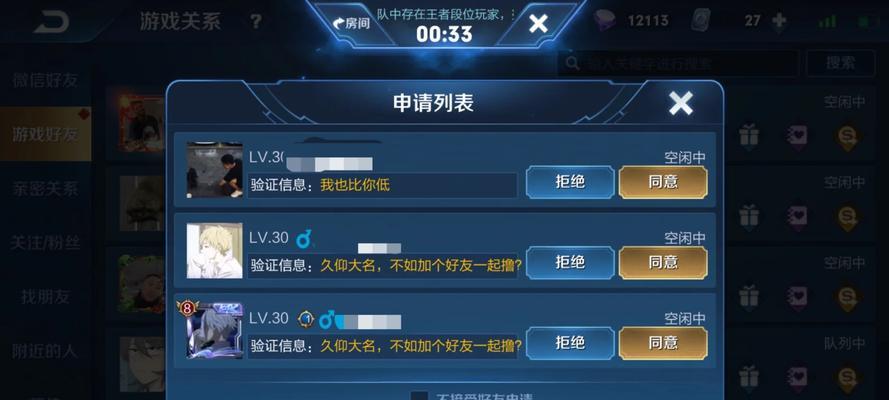Click the back arrow icon at top left
The image size is (889, 400).
pyautogui.click(x=51, y=22)
